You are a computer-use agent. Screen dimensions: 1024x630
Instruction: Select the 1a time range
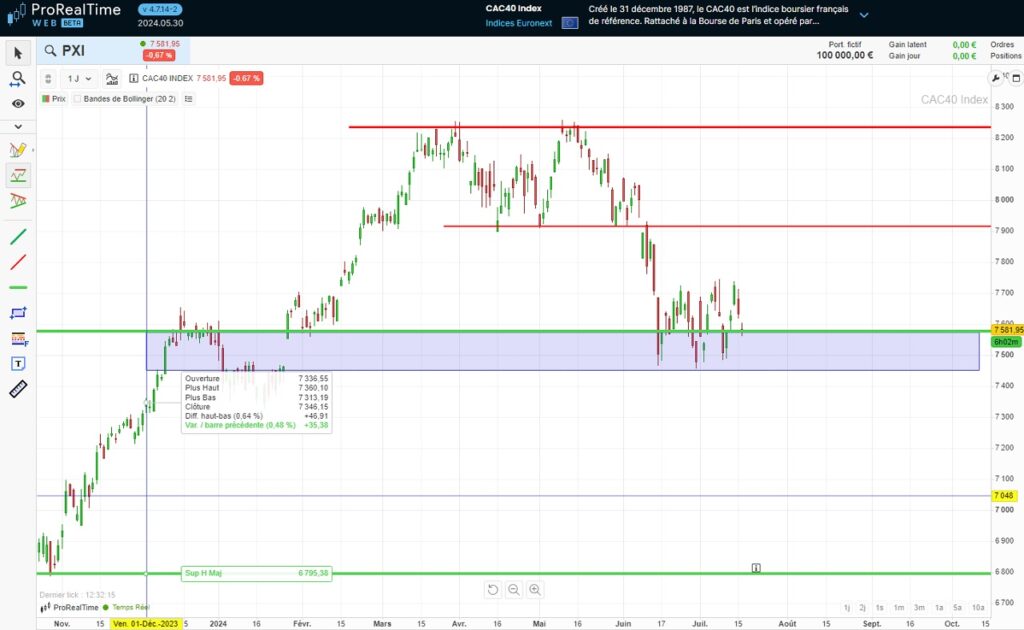pos(939,607)
